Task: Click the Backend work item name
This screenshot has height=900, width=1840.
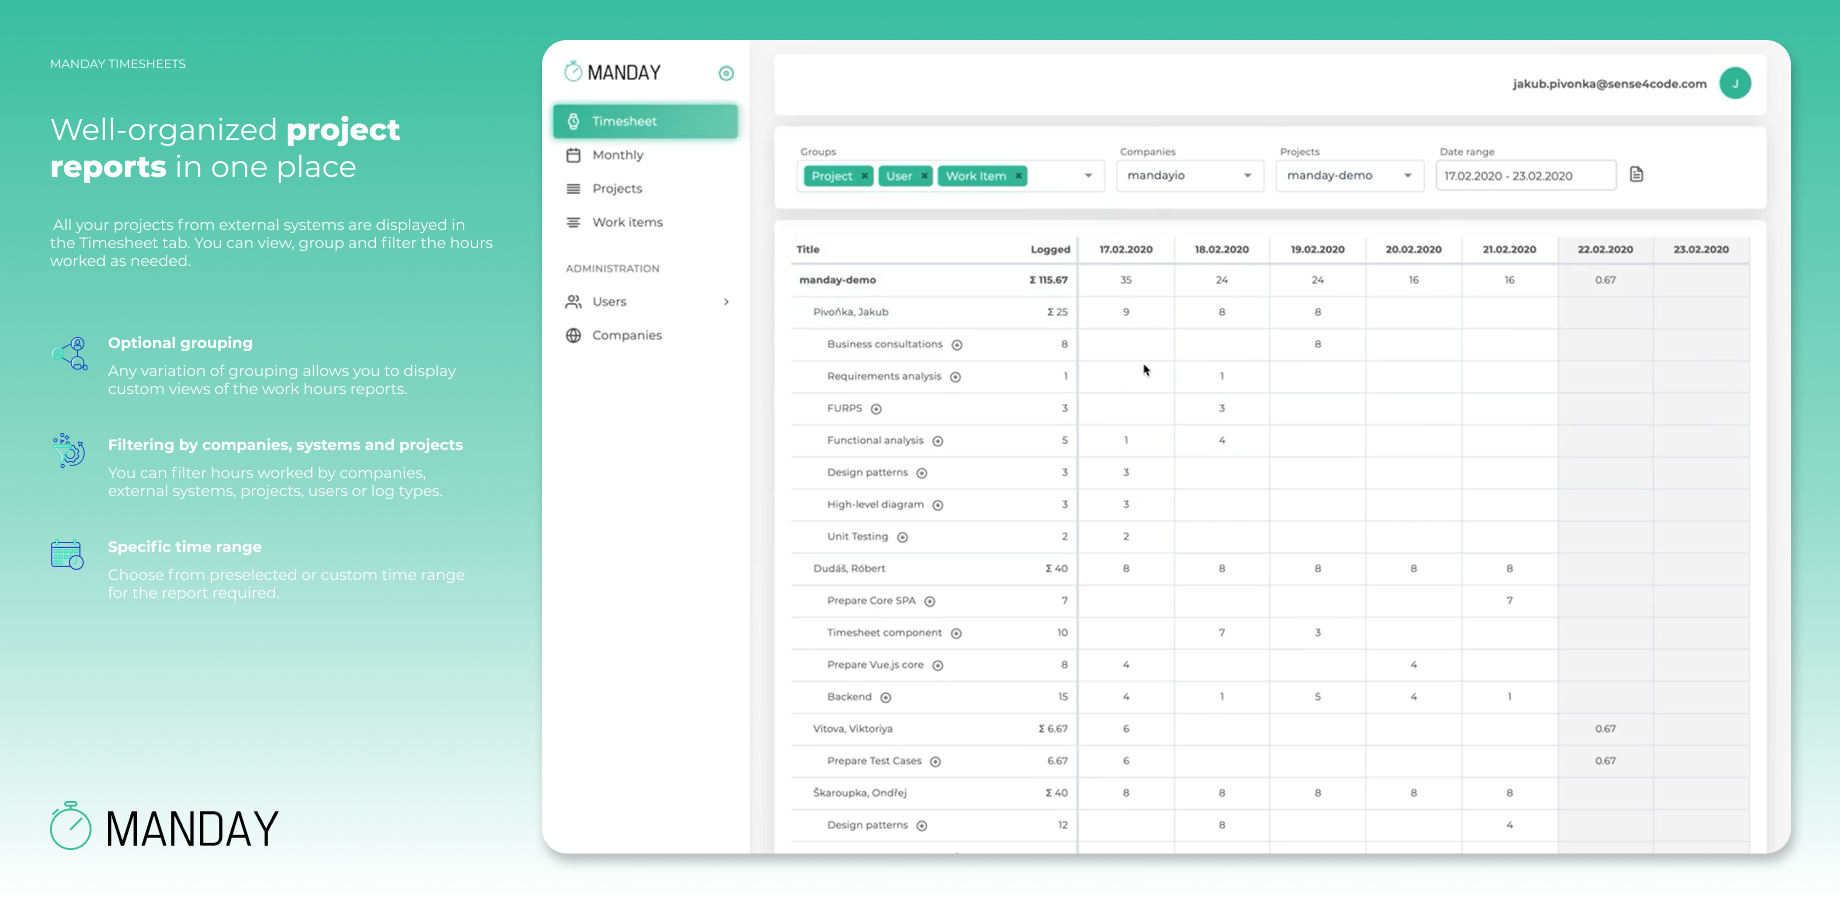Action: click(849, 697)
